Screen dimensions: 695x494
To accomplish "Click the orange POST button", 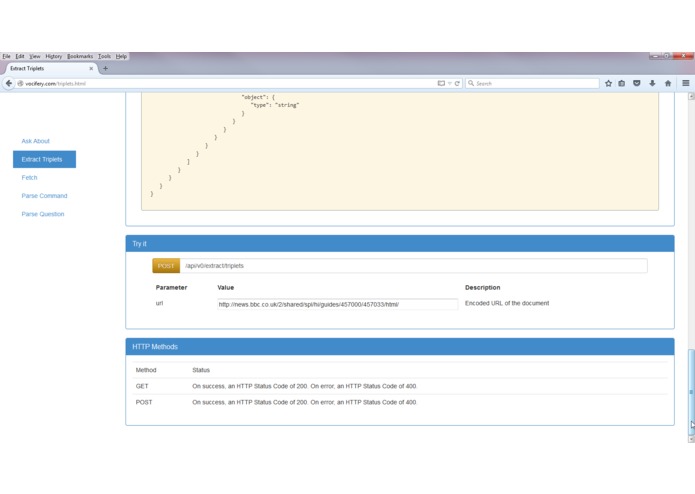I will 166,266.
